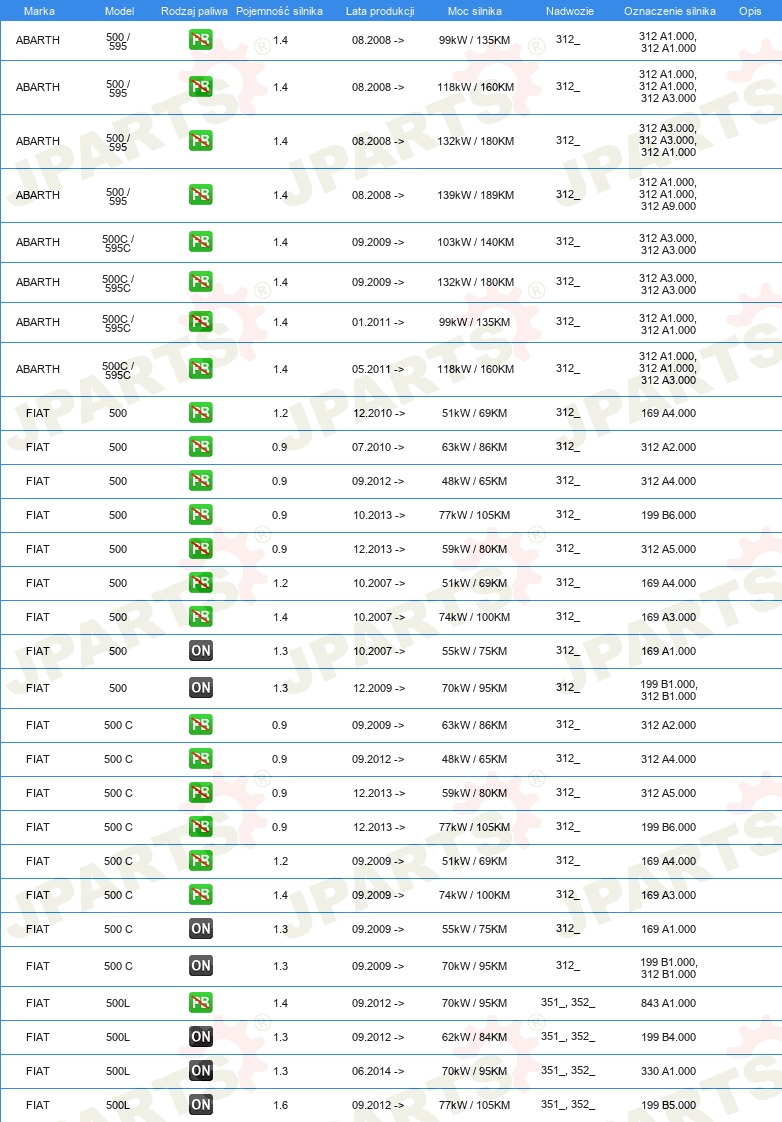Click the 312 A9.000 engine code

668,206
